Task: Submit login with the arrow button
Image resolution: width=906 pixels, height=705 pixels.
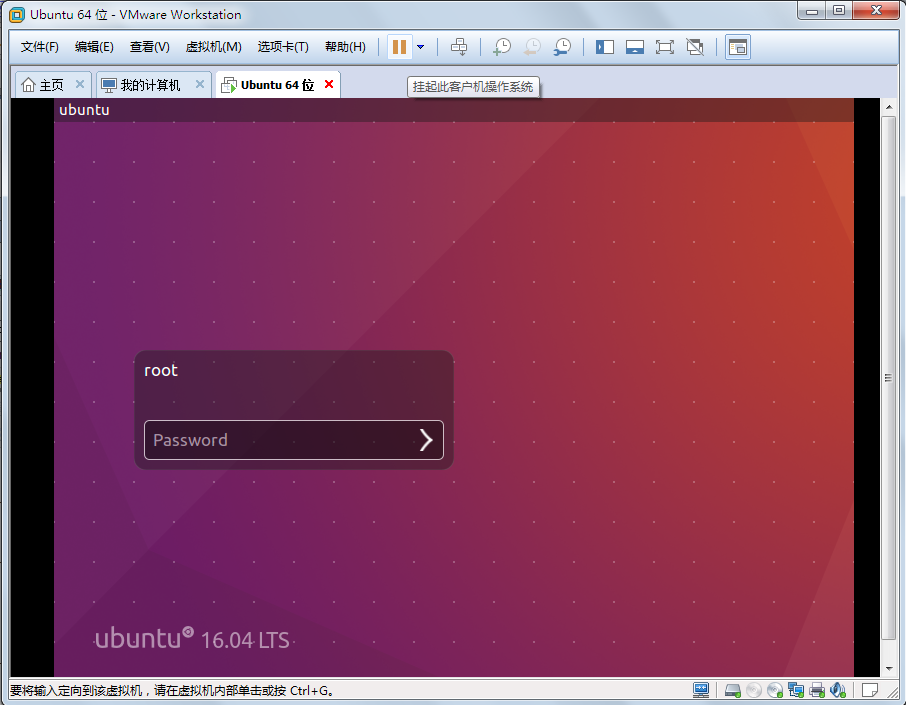Action: point(426,440)
